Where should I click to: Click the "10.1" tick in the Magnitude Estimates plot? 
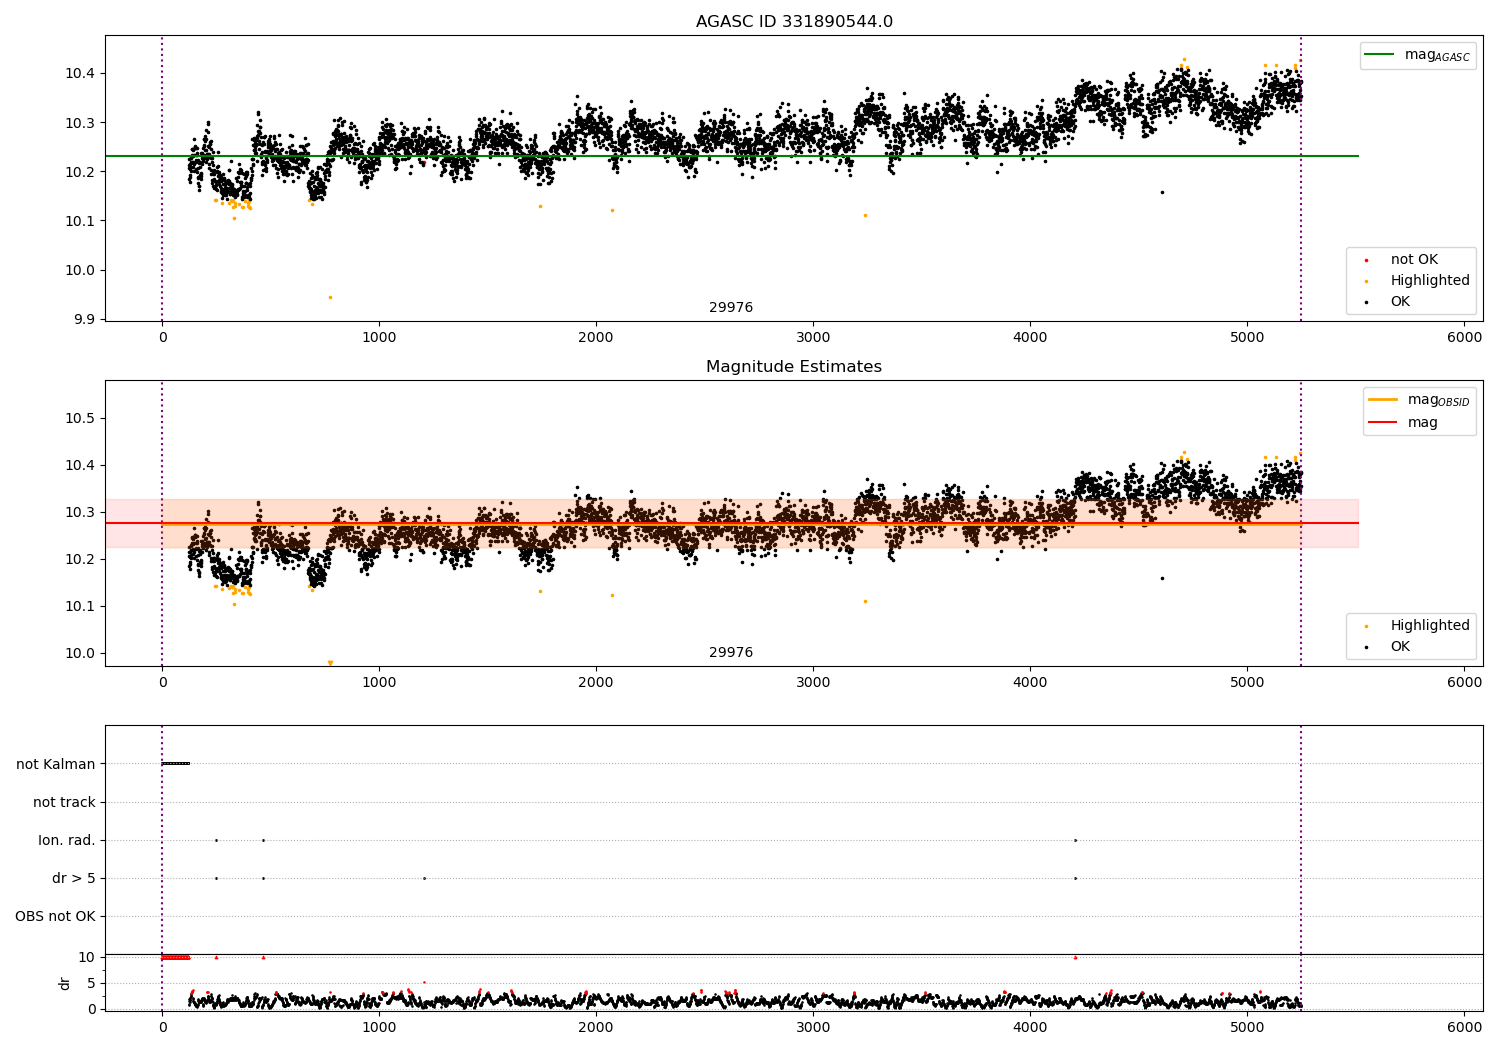(x=78, y=607)
